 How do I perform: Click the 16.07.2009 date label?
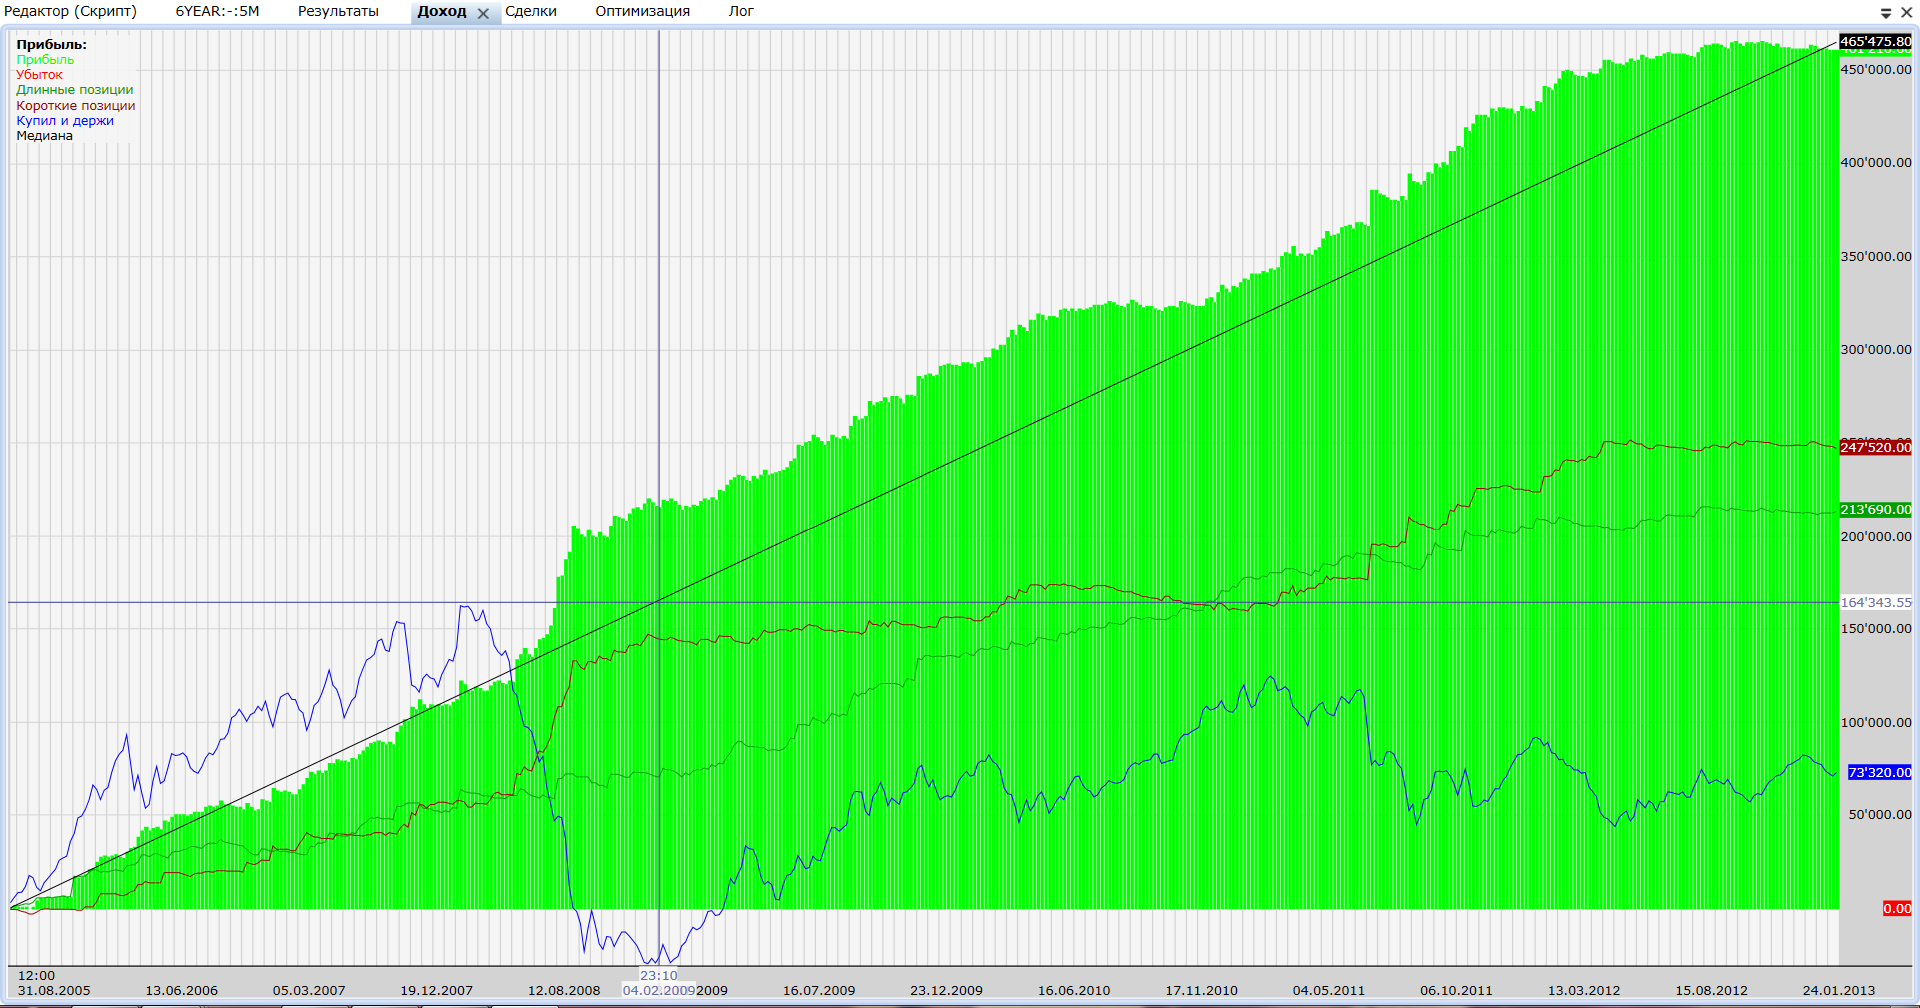tap(819, 991)
